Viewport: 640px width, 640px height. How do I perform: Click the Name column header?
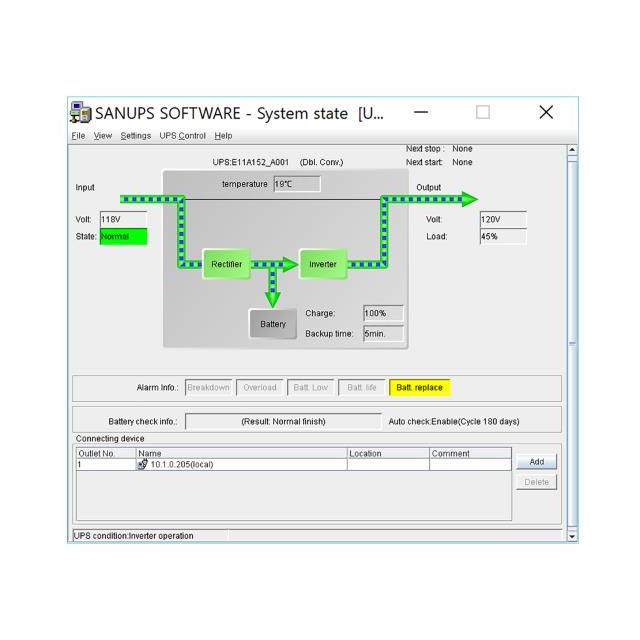pyautogui.click(x=242, y=453)
